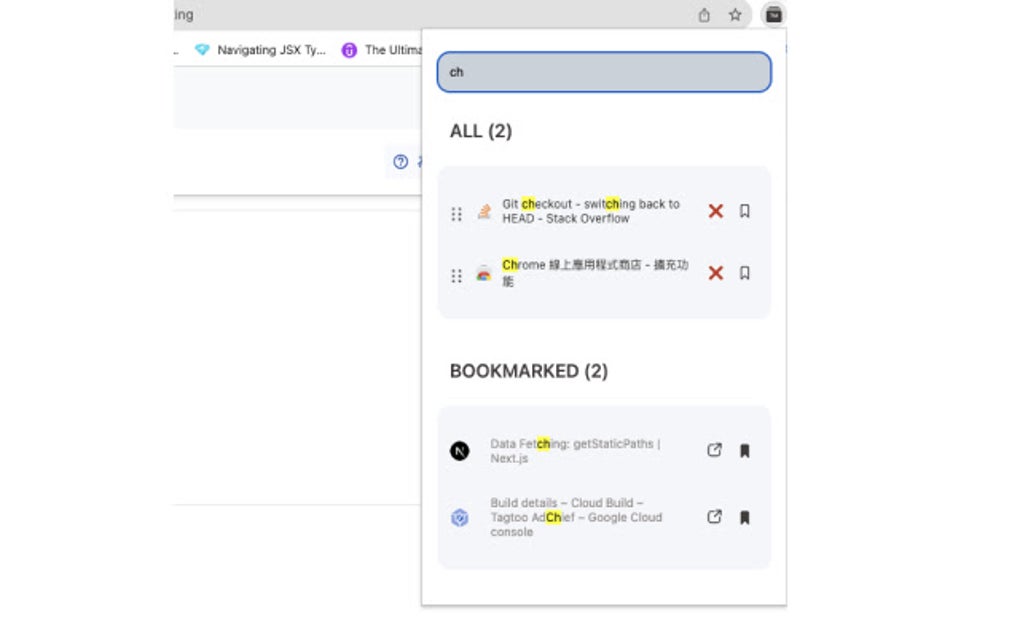Click the star icon beside the address bar

(734, 15)
